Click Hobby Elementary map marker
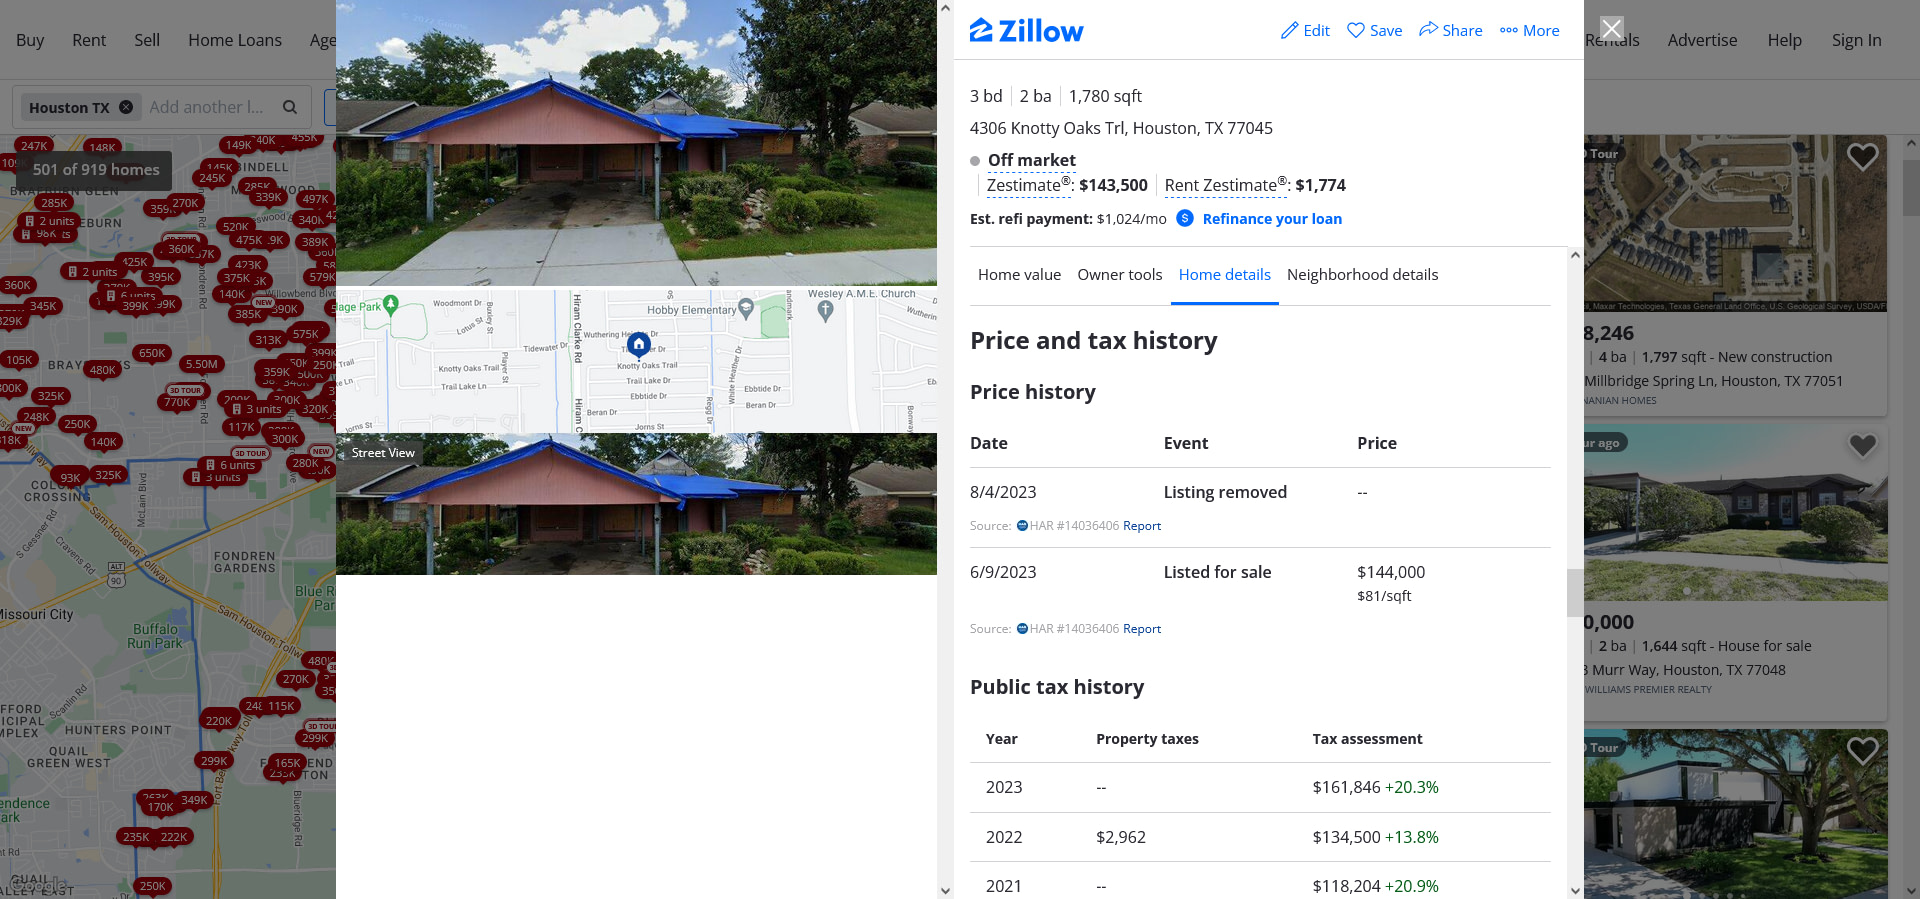 pyautogui.click(x=745, y=309)
